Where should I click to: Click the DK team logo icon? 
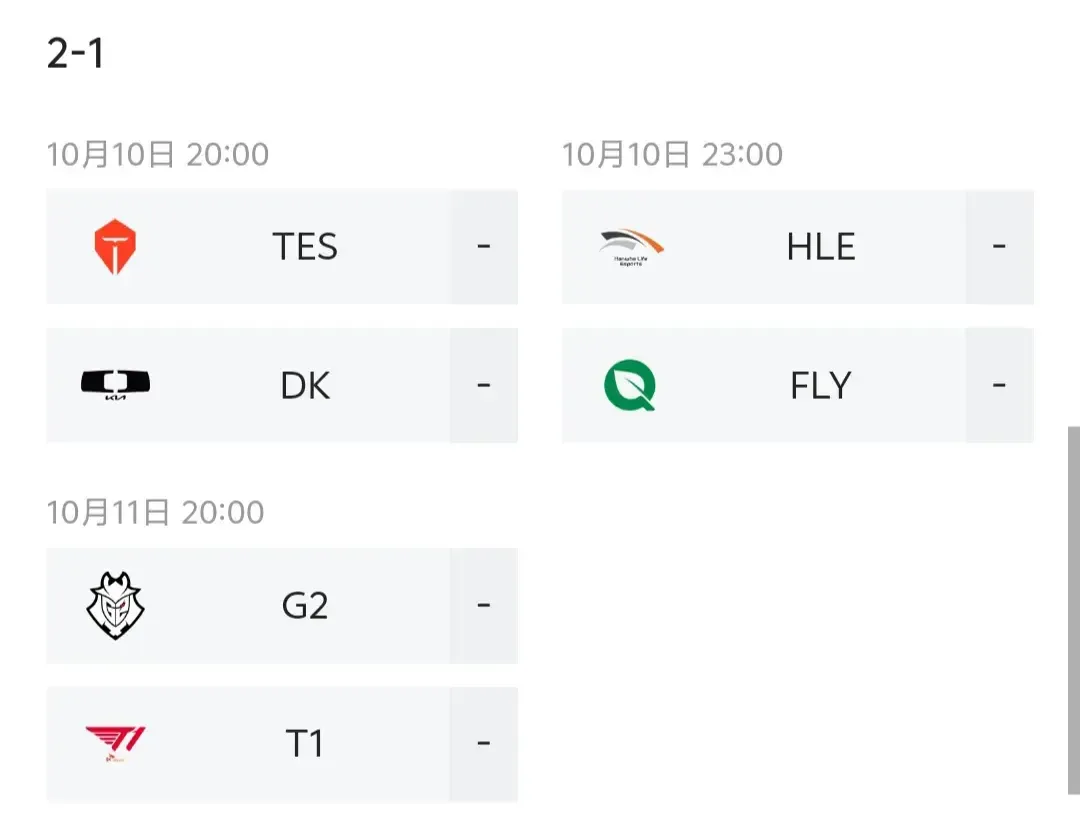tap(115, 384)
